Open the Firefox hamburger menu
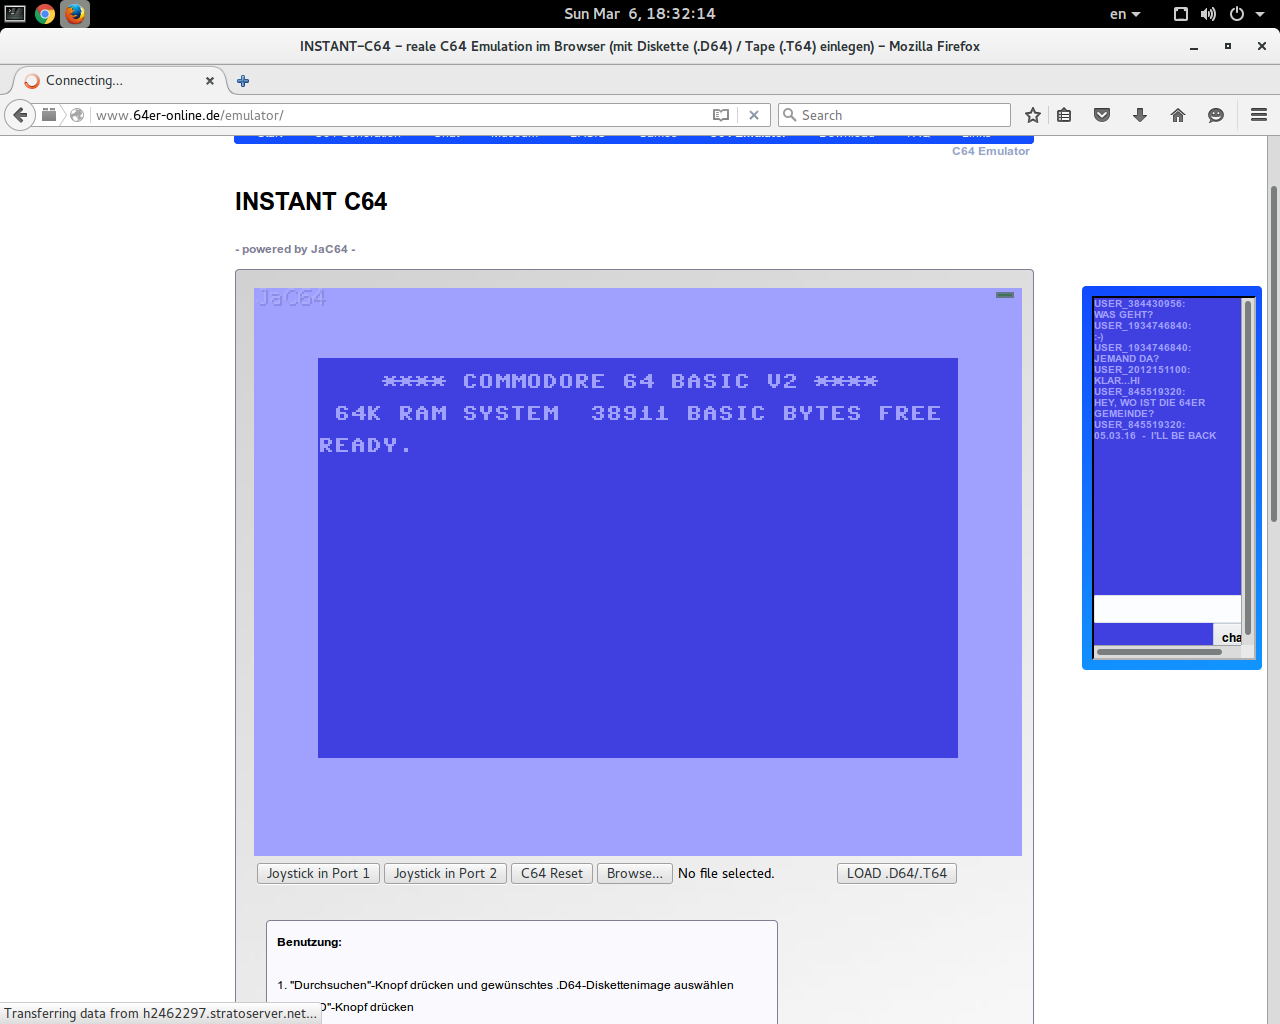This screenshot has height=1024, width=1280. pos(1259,115)
